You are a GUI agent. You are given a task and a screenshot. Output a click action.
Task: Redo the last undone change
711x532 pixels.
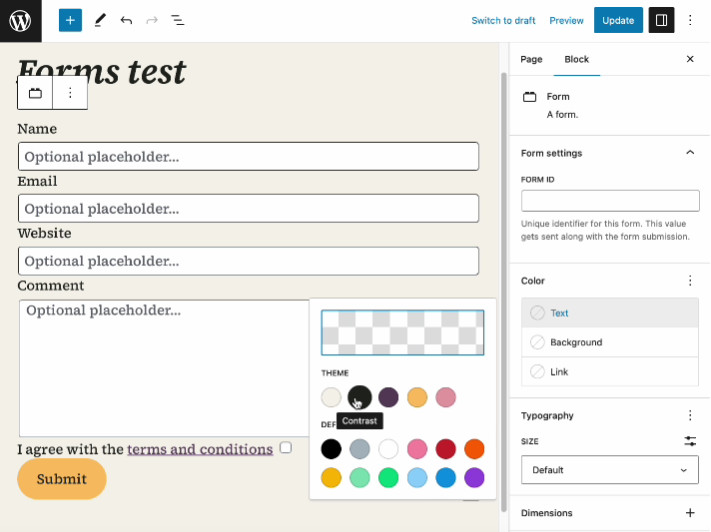click(x=151, y=20)
